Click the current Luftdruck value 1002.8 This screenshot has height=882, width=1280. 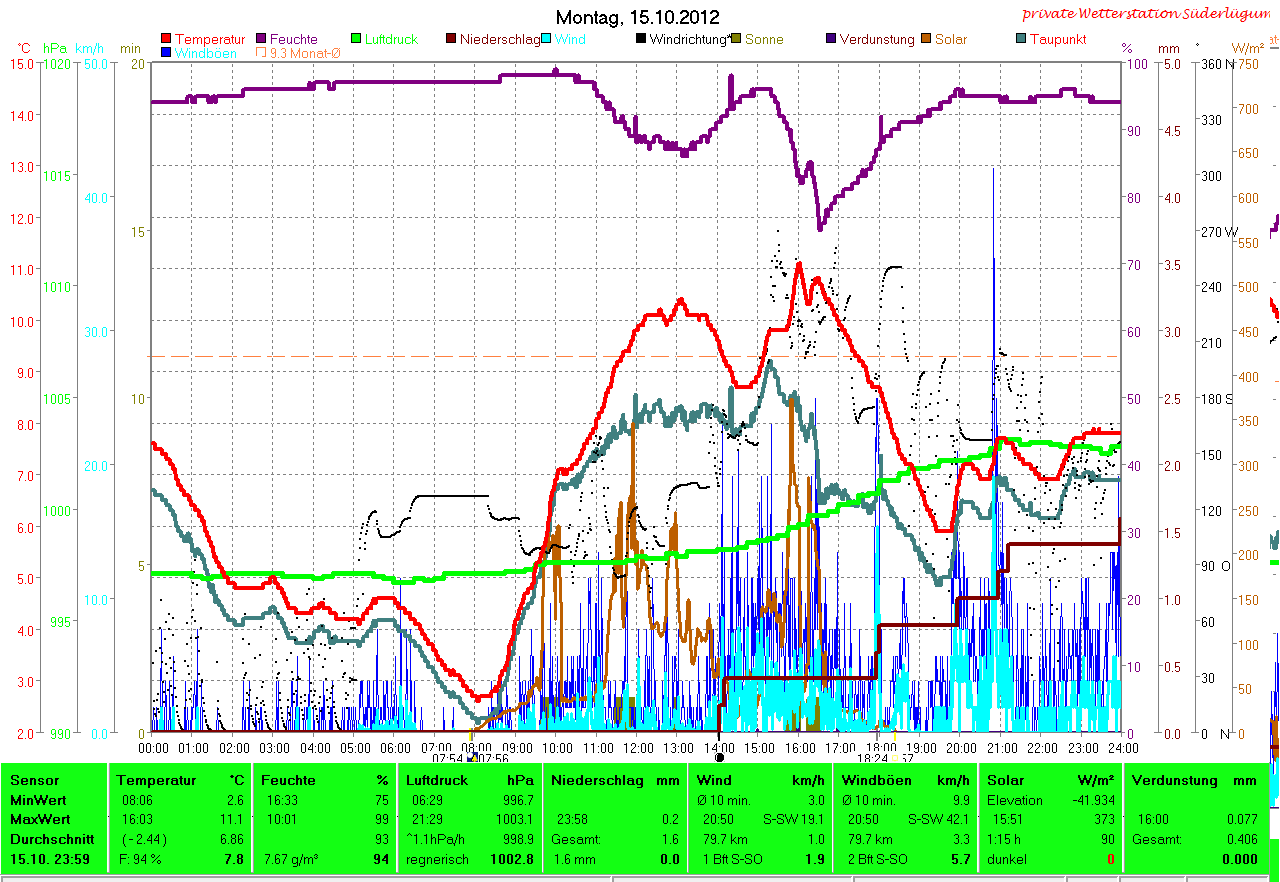point(514,859)
